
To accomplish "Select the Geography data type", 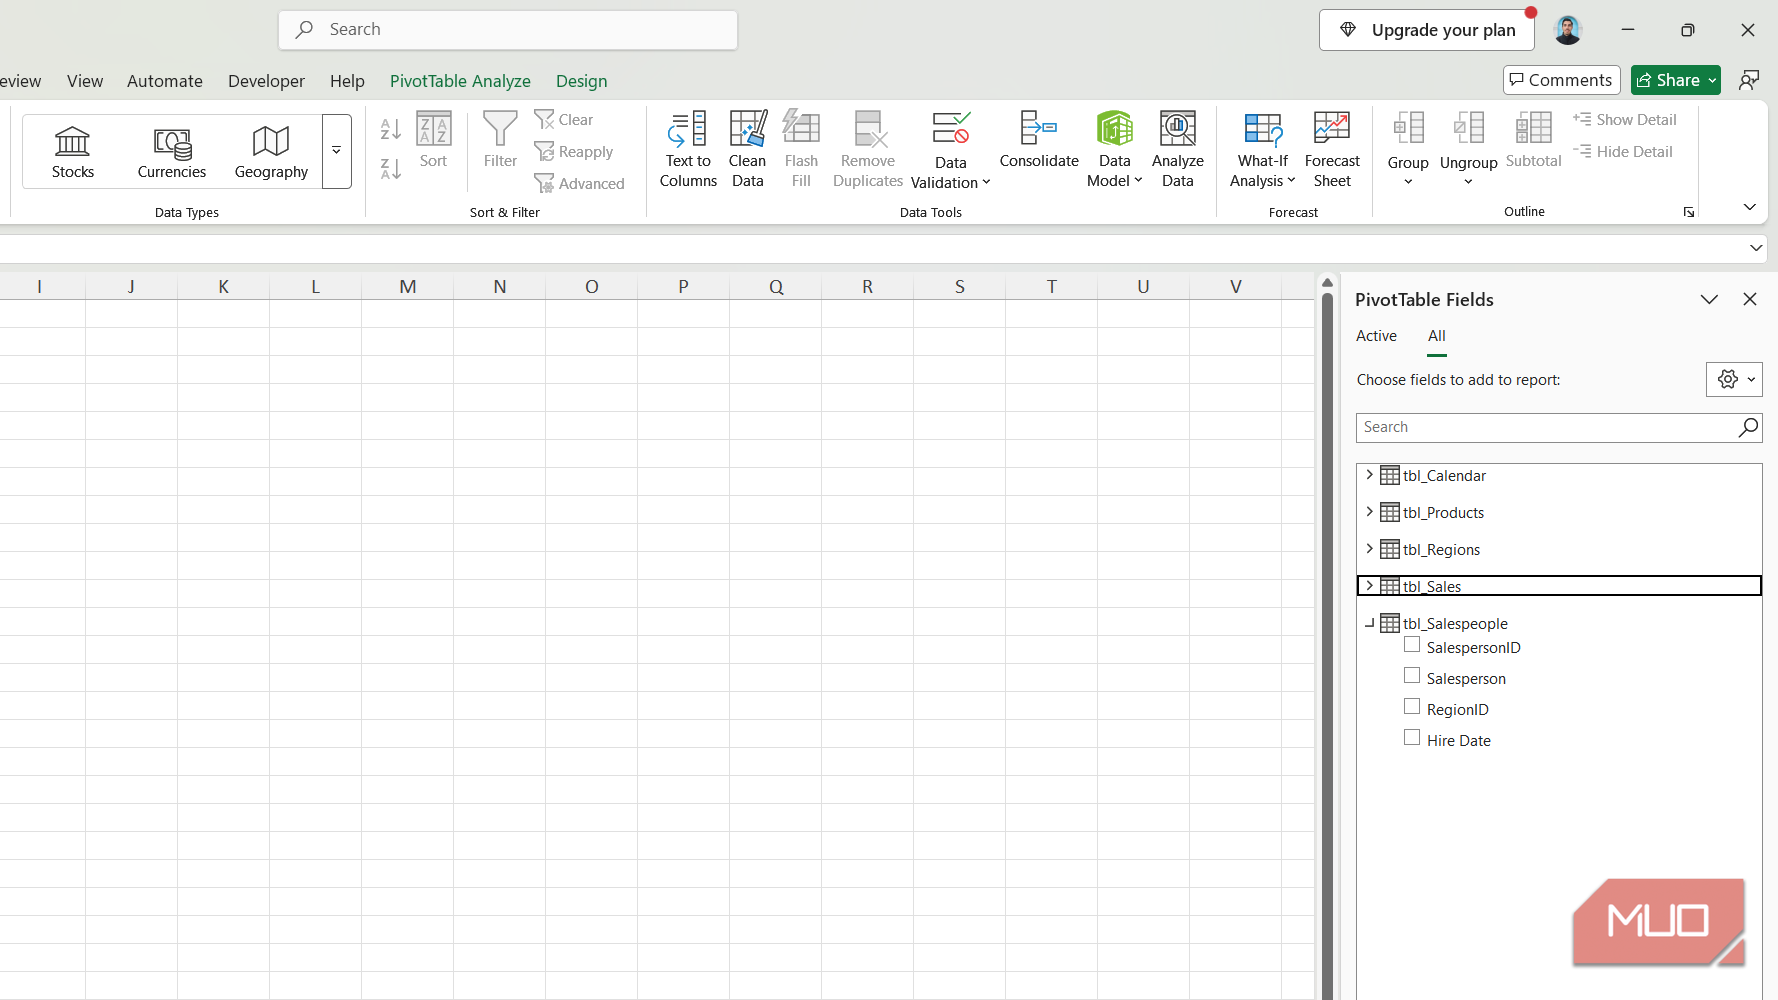I will coord(271,152).
